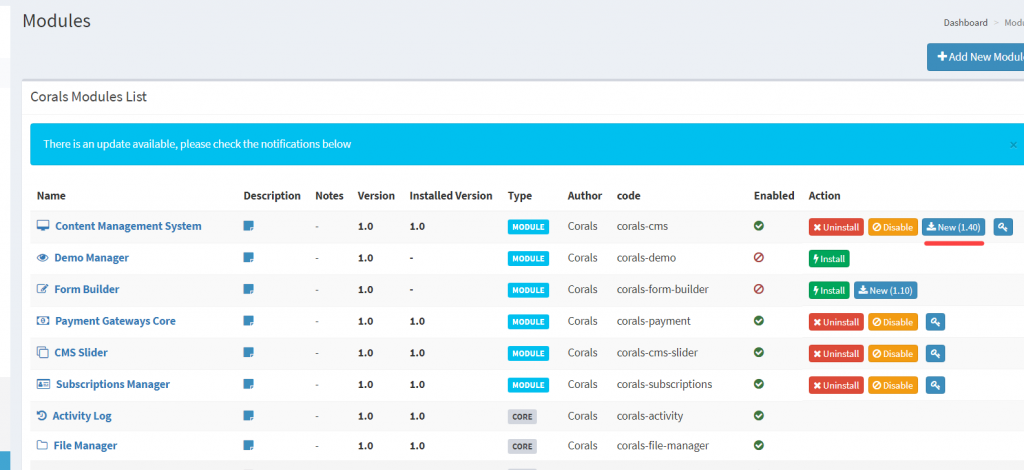This screenshot has width=1024, height=470.
Task: Click enabled checkmark for corals-file-manager
Action: (759, 445)
